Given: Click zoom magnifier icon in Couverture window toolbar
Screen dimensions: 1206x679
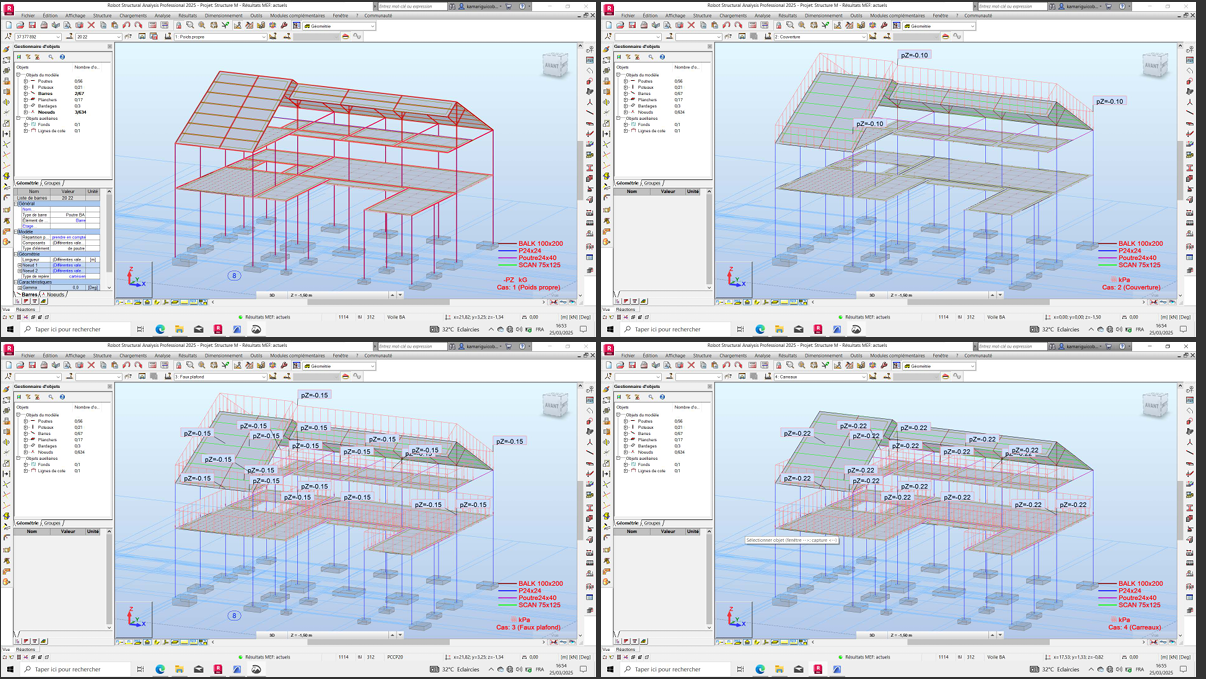Looking at the screenshot, I should [x=790, y=26].
